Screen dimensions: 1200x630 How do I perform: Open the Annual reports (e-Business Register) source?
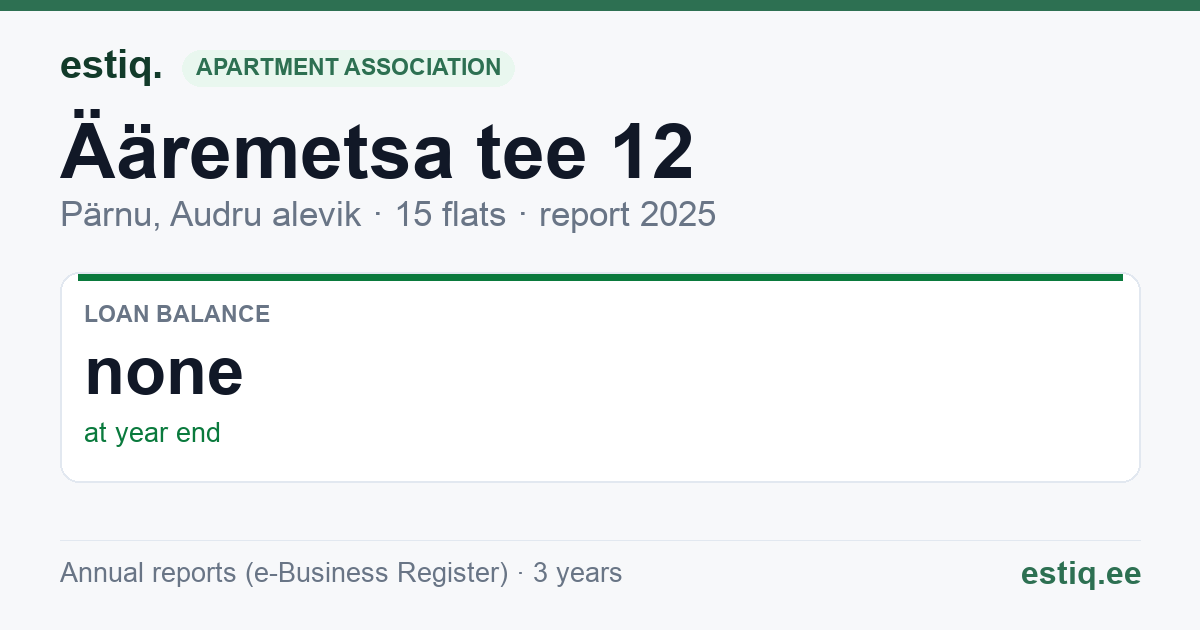(284, 573)
